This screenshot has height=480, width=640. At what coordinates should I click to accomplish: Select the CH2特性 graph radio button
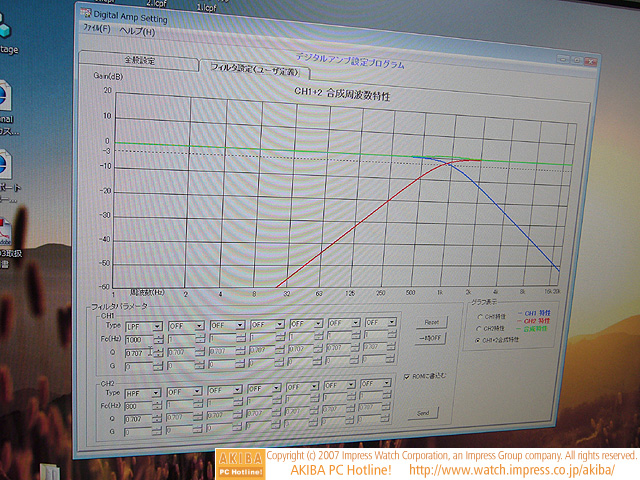point(479,328)
